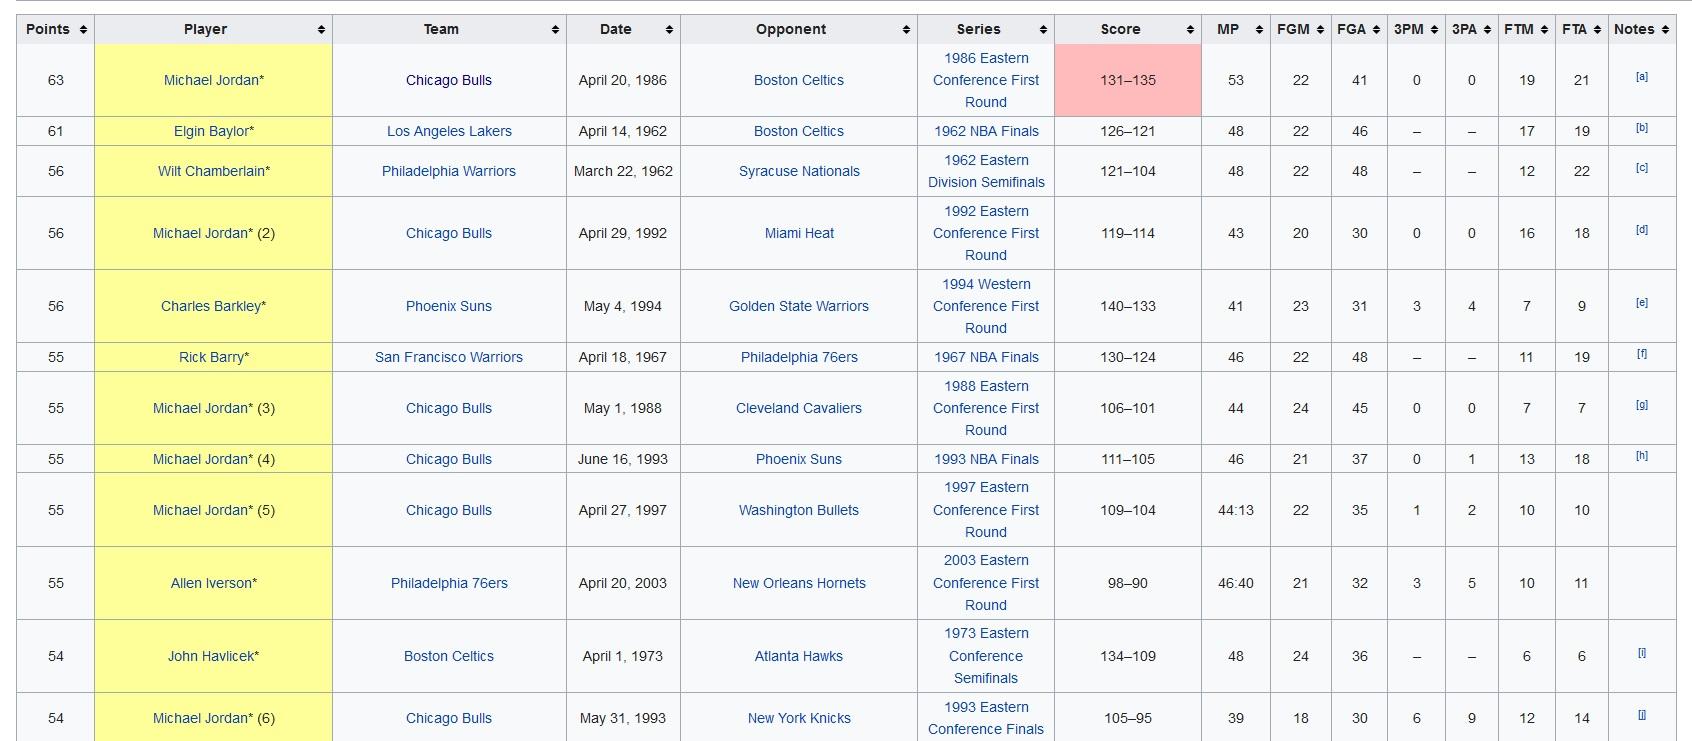1692x741 pixels.
Task: Sort table by 3PA column arrows
Action: 1487,30
